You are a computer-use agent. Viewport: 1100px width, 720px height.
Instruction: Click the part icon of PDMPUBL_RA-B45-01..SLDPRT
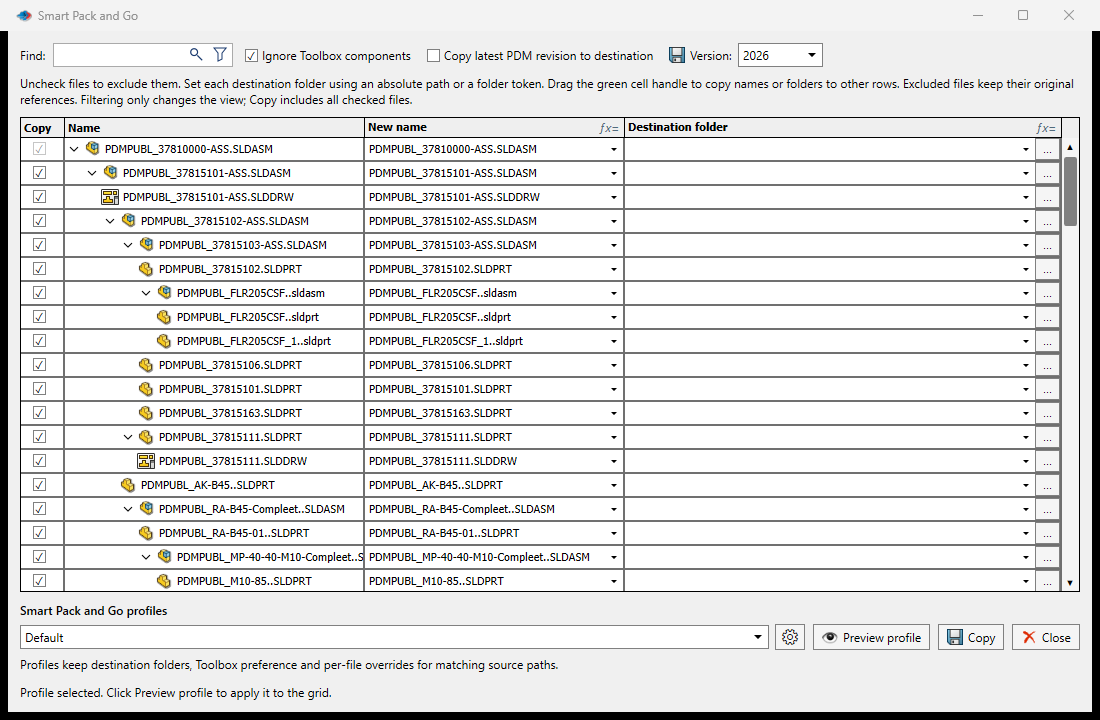pyautogui.click(x=146, y=533)
